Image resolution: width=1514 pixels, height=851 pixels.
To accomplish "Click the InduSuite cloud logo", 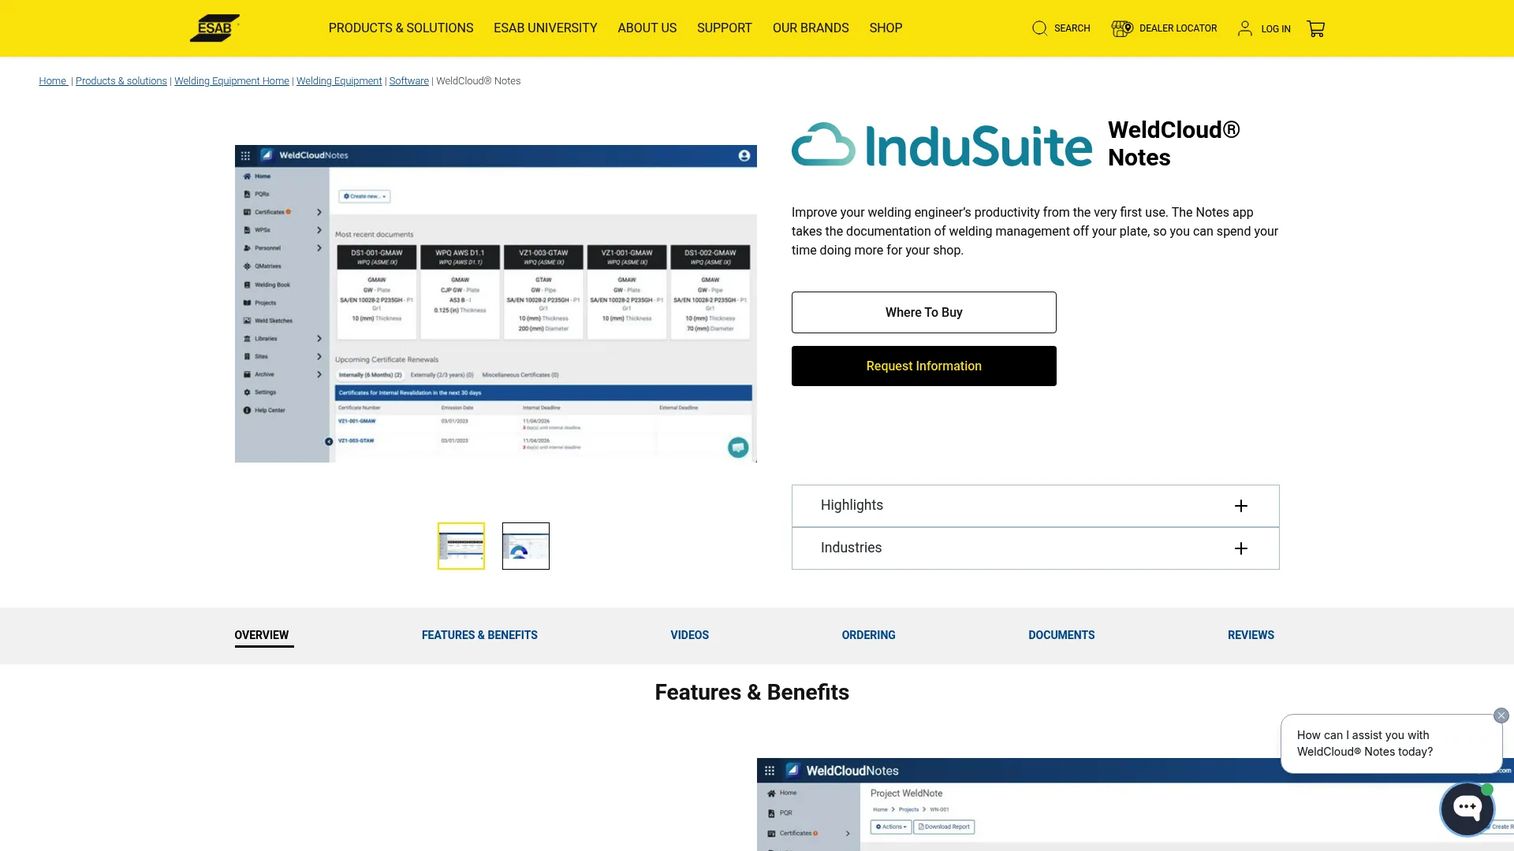I will tap(941, 145).
